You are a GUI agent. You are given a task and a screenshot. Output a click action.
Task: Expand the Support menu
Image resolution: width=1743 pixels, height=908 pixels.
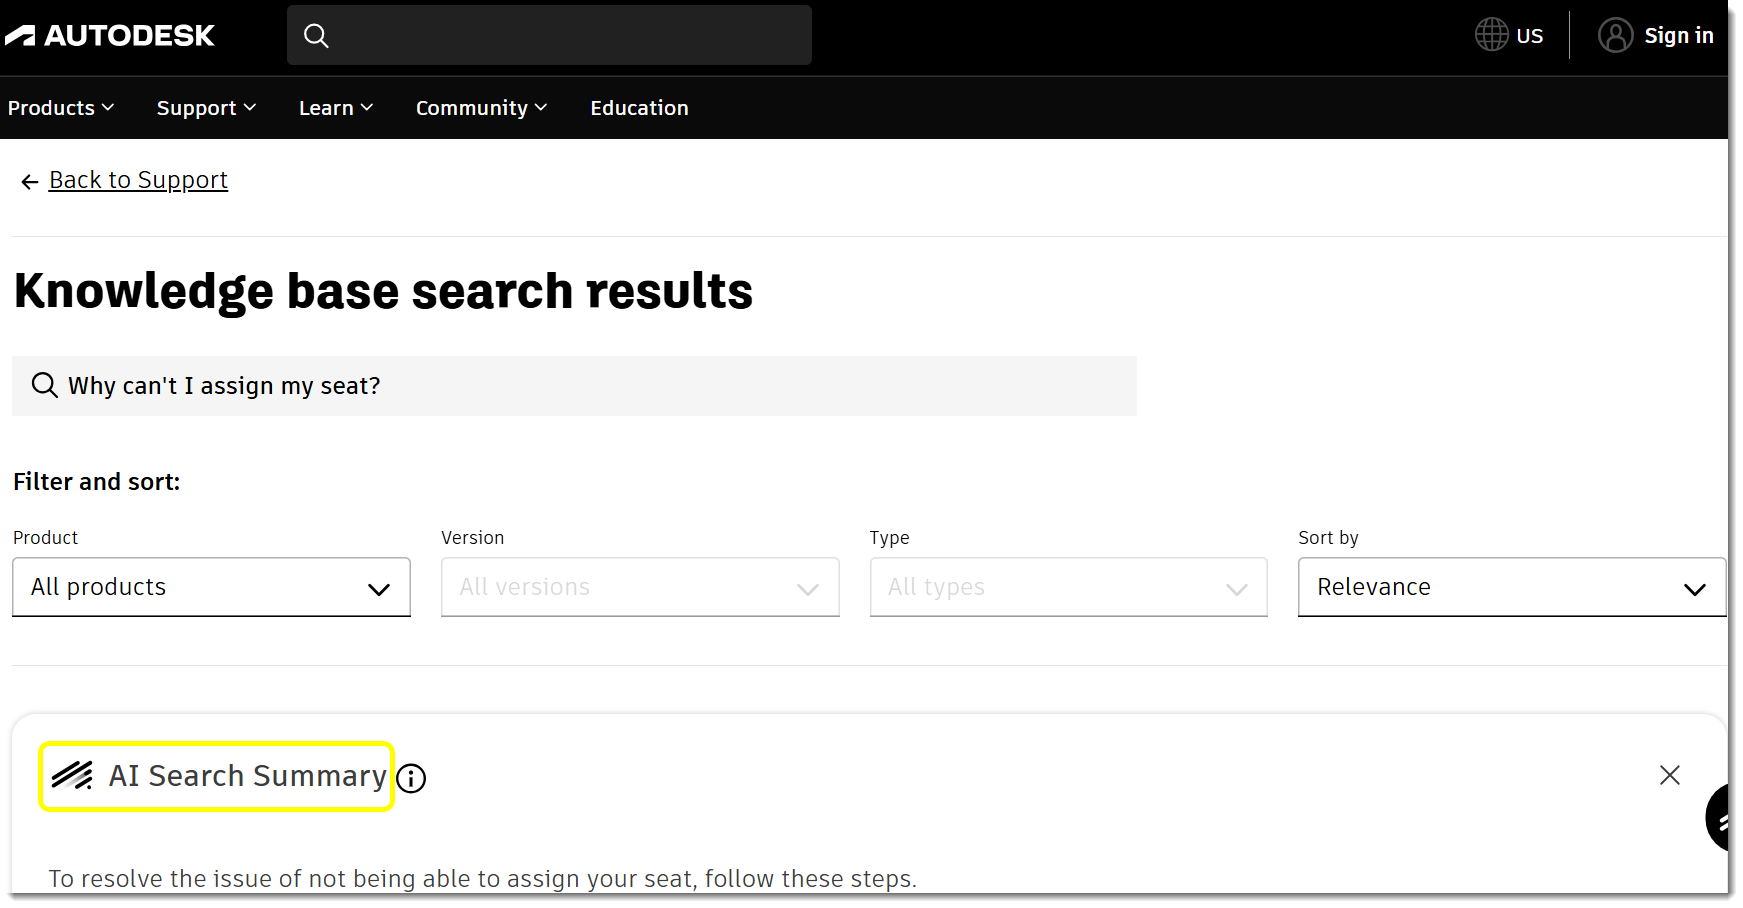click(x=207, y=108)
